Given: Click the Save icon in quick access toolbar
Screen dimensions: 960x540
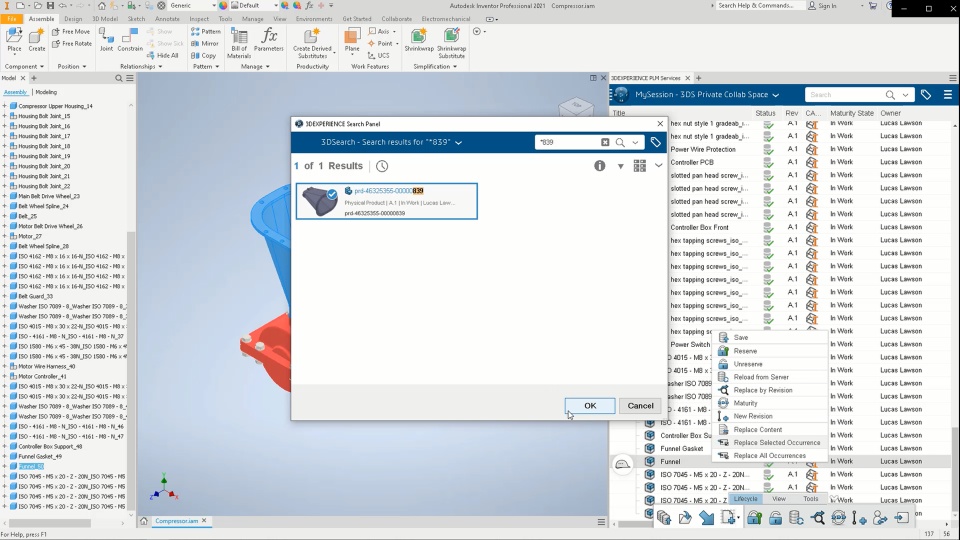Looking at the screenshot, I should pos(50,6).
